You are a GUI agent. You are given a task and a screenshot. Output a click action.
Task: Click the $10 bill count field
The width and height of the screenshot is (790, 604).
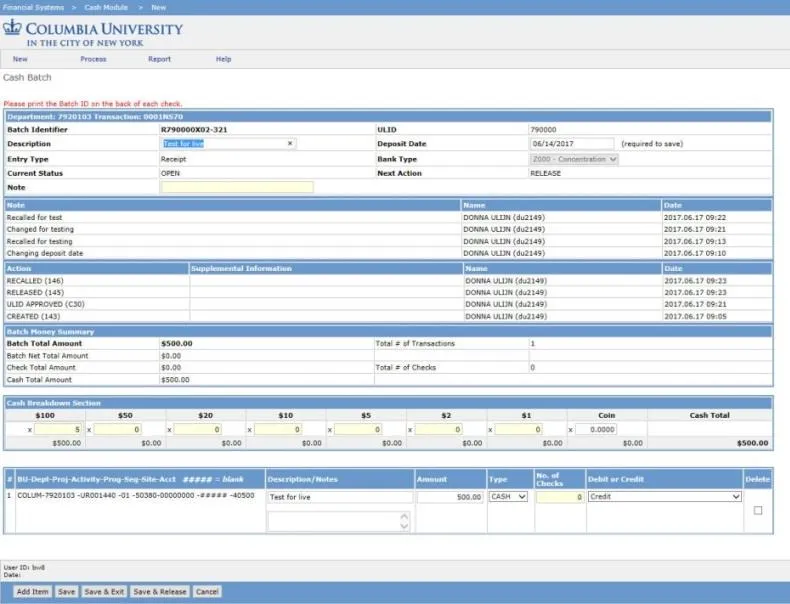(x=278, y=430)
